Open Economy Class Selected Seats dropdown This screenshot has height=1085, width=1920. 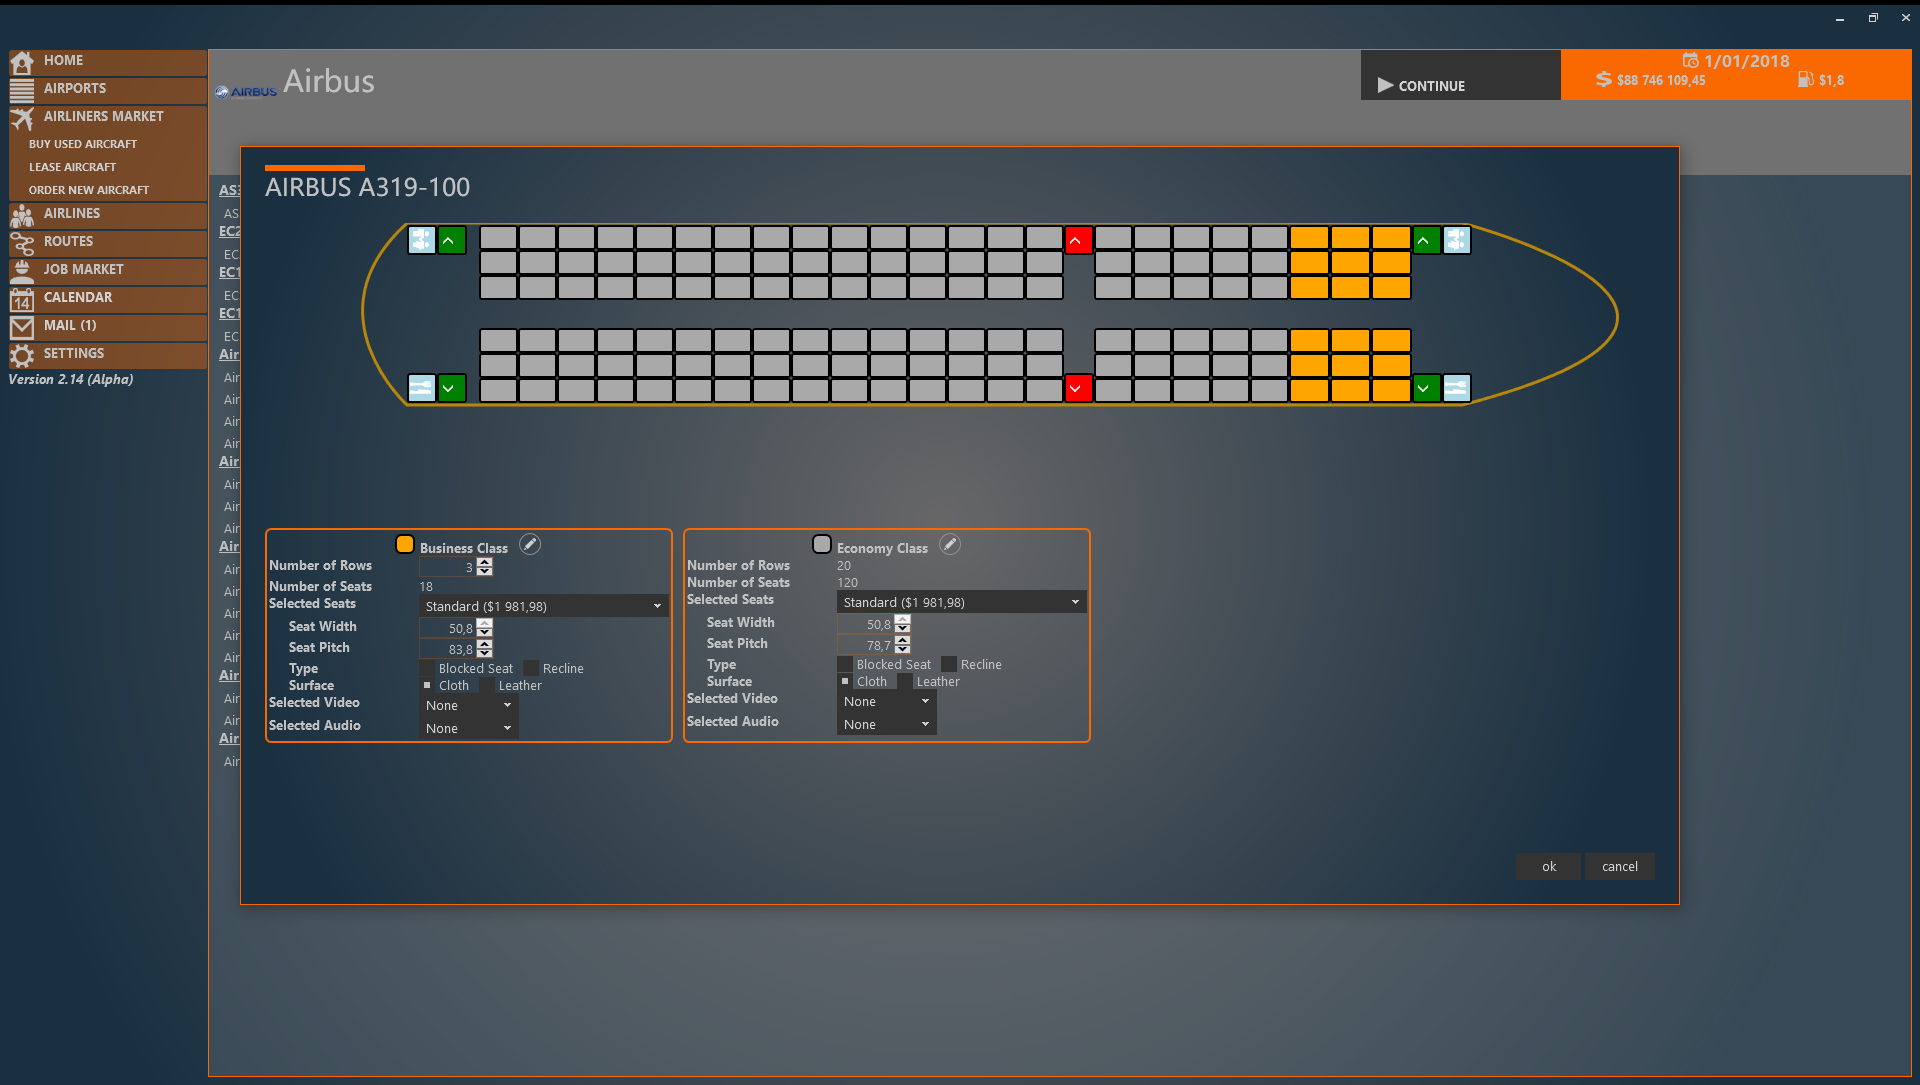961,602
